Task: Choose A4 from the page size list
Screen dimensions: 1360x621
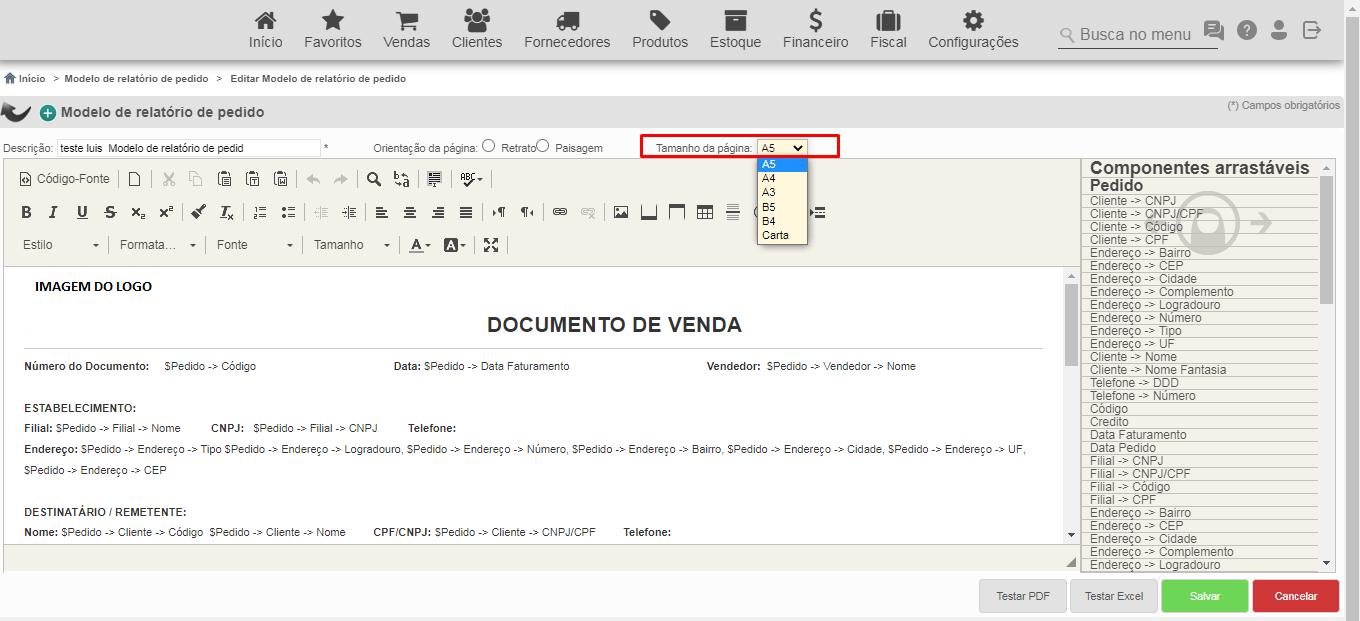Action: (x=782, y=178)
